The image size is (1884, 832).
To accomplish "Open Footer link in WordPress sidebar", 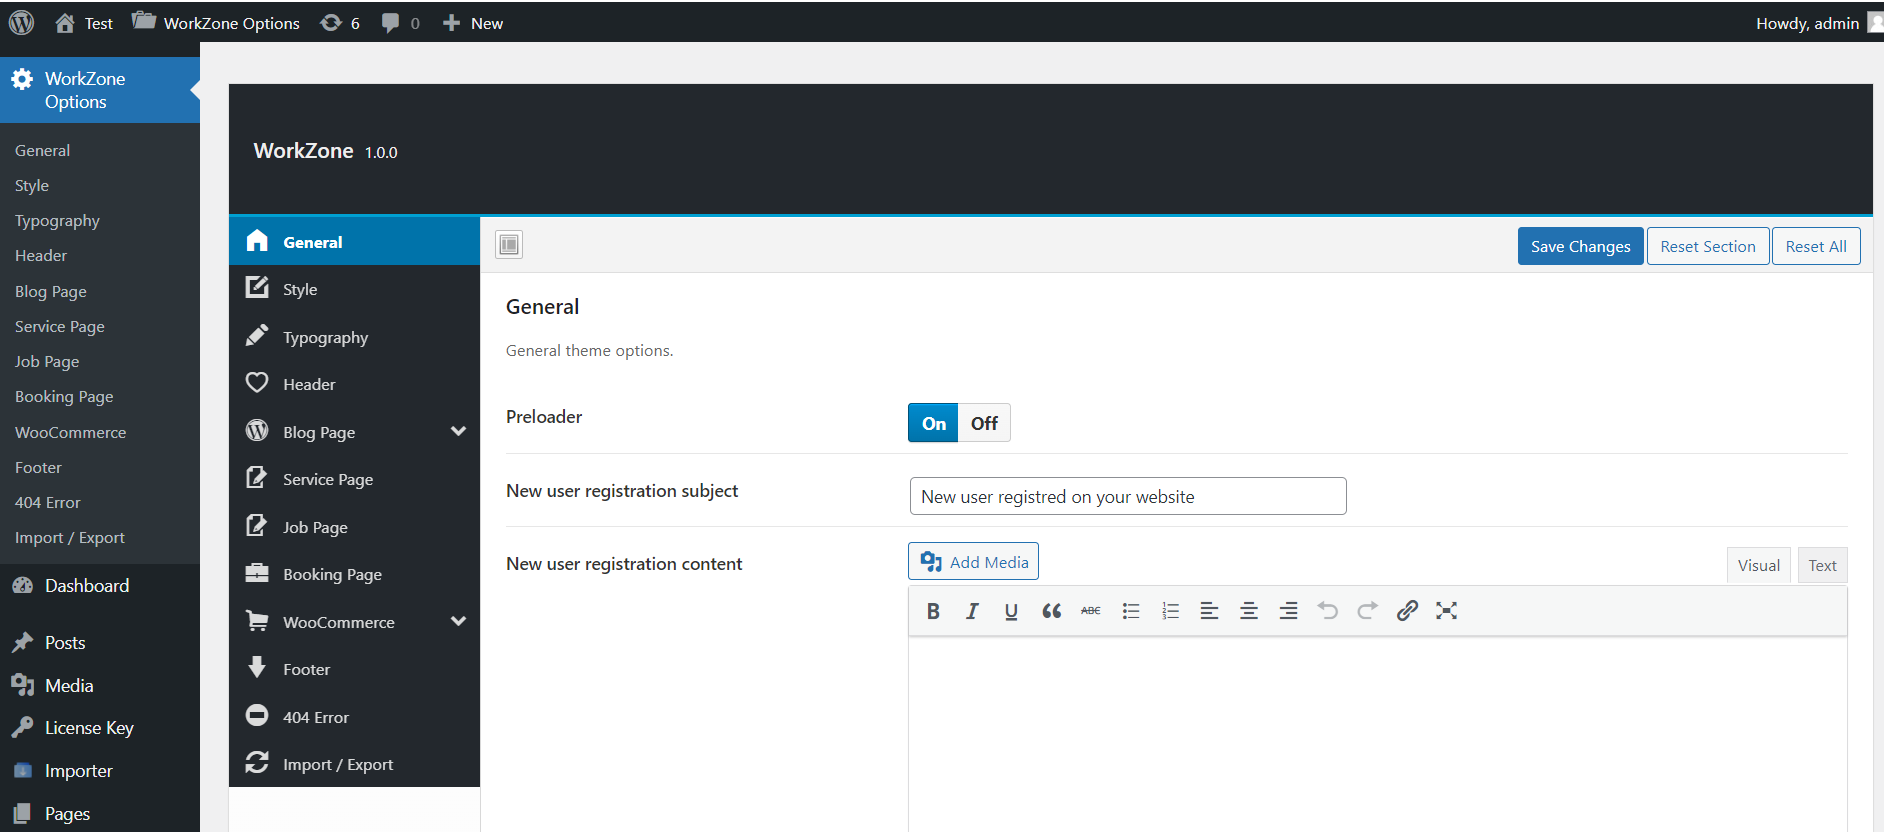I will (38, 467).
